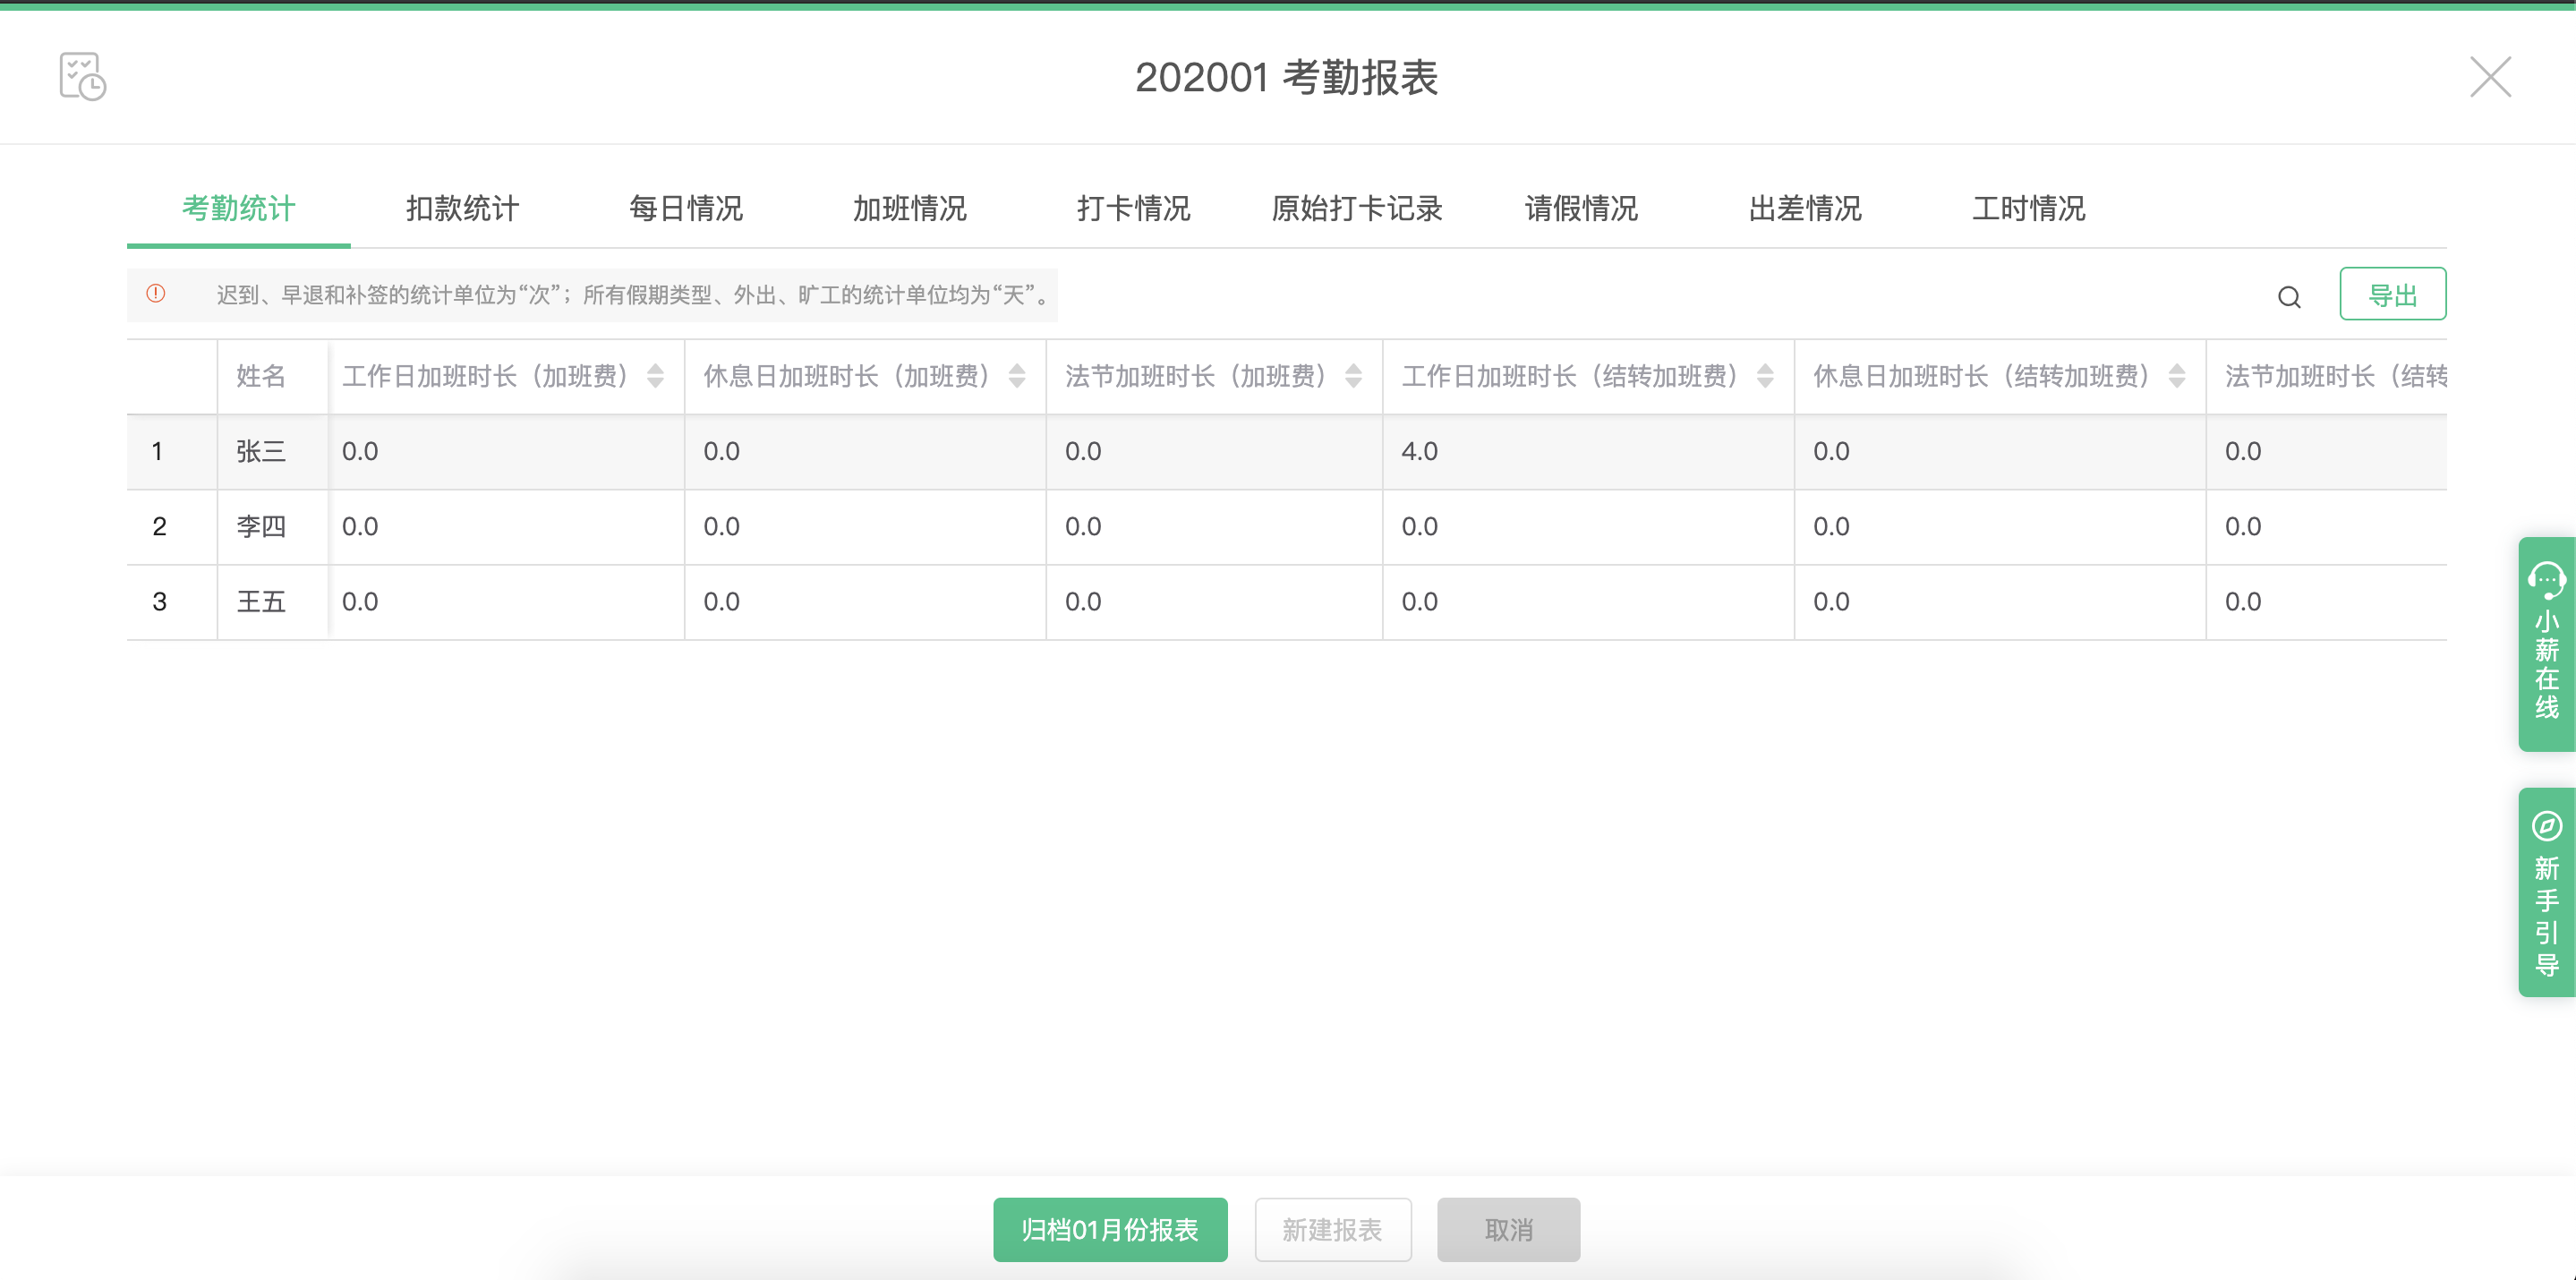Image resolution: width=2576 pixels, height=1280 pixels.
Task: Sort by 休息日加班时长（加班费）column
Action: pyautogui.click(x=1017, y=376)
